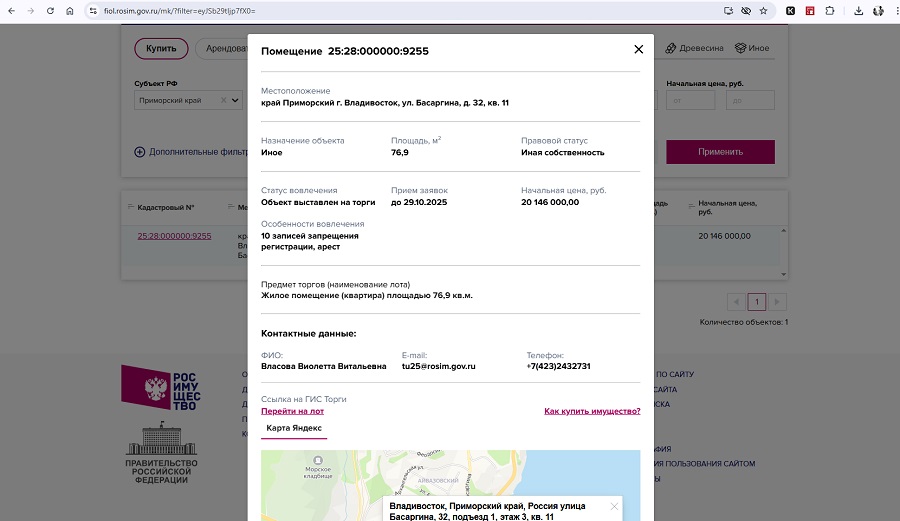Viewport: 900px width, 521px height.
Task: Expand the Субъект РФ dropdown
Action: coord(236,100)
